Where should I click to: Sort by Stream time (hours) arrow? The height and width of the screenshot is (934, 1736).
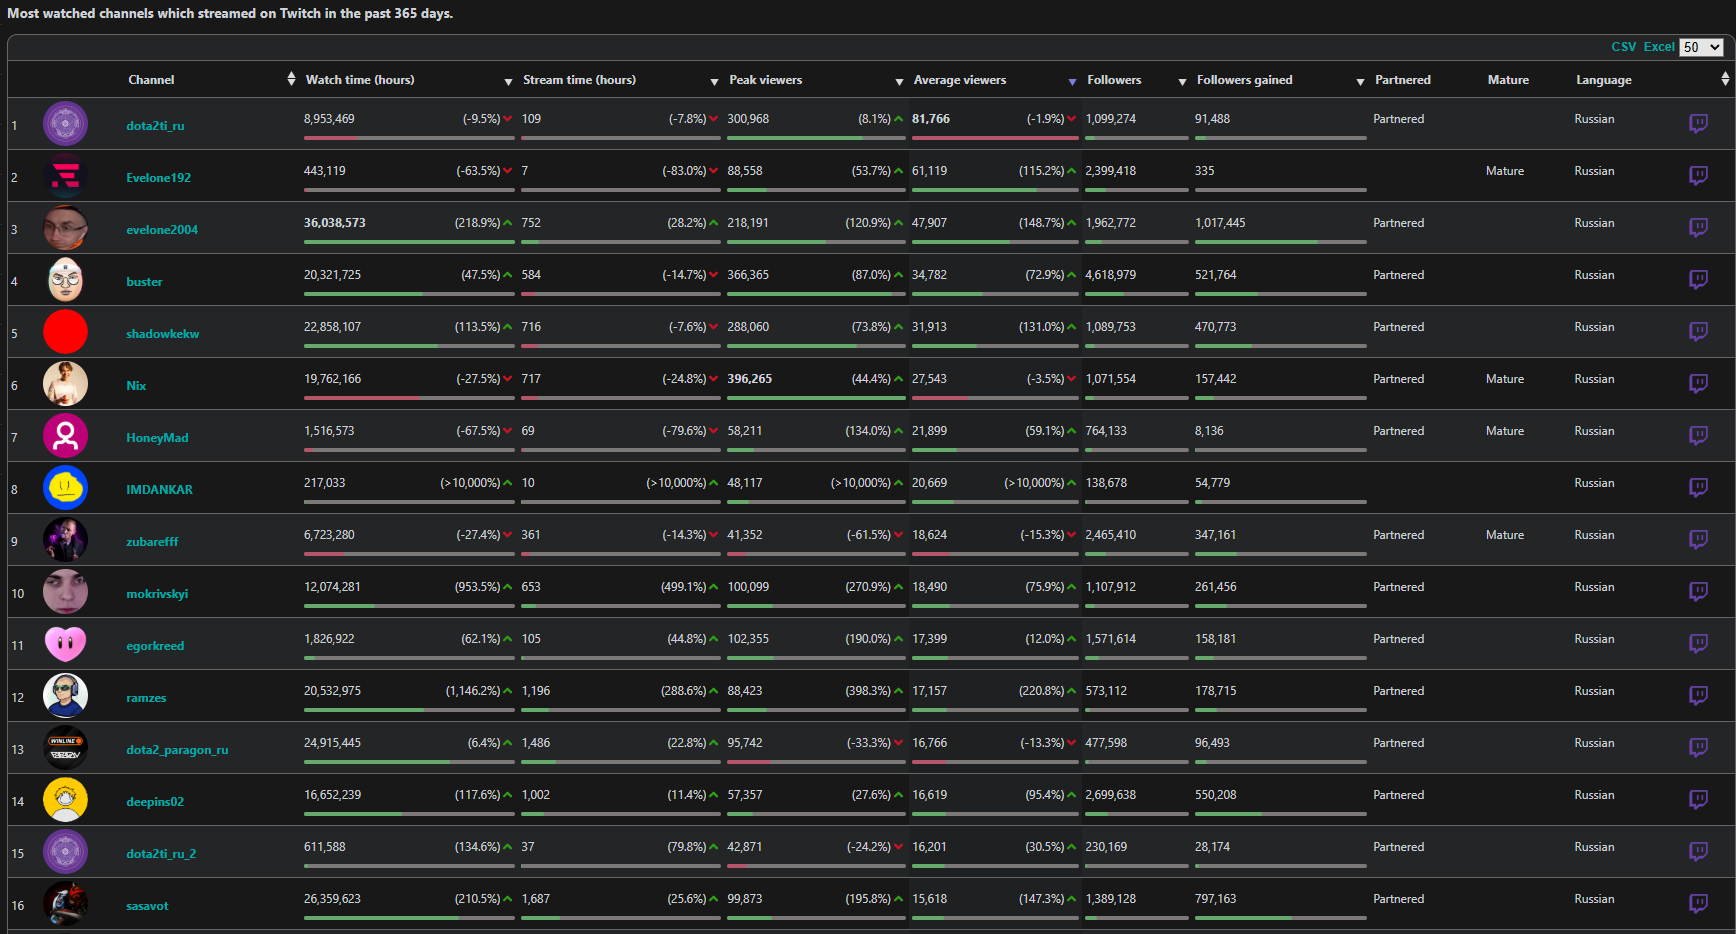(714, 81)
